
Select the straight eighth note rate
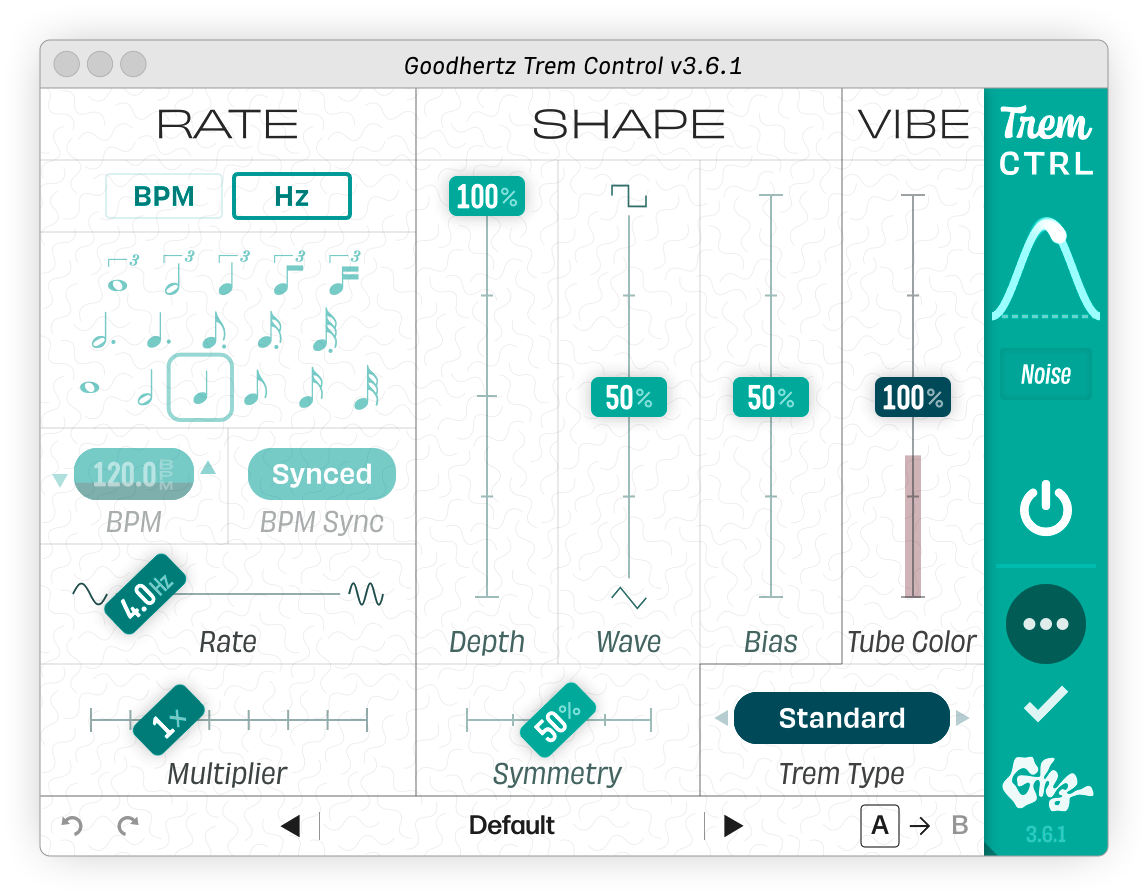pos(256,387)
